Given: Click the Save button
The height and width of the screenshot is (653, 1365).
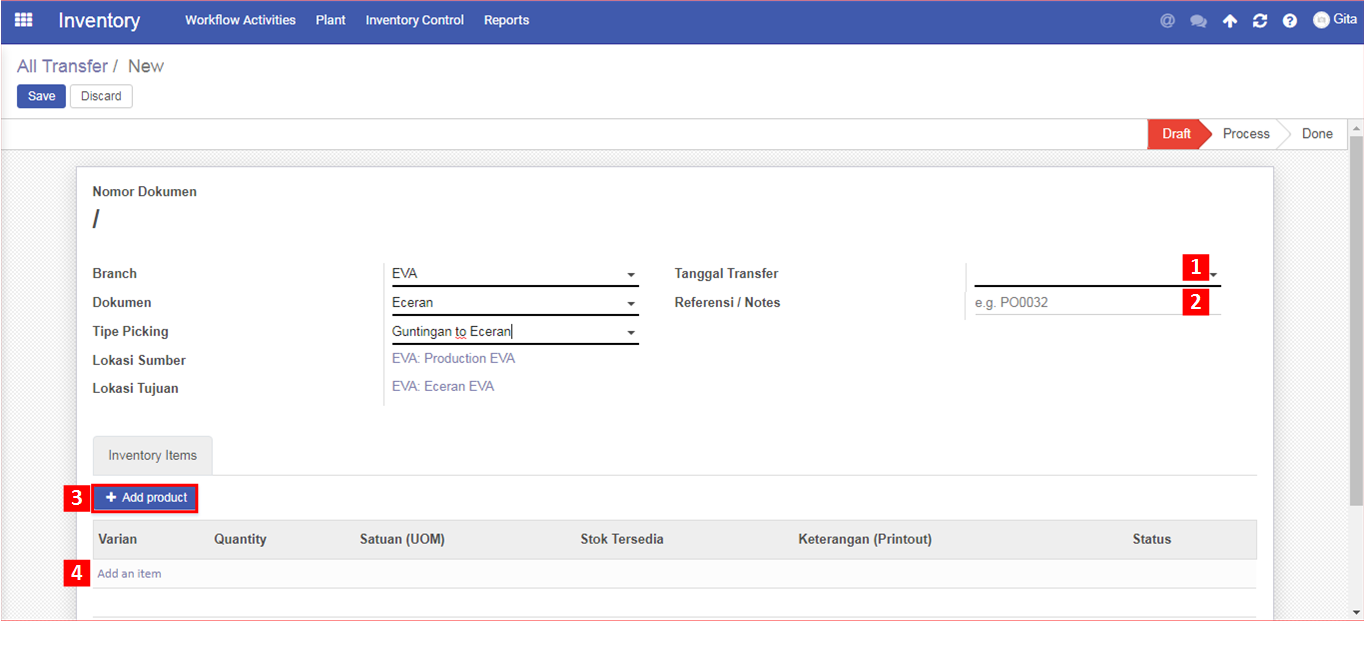Looking at the screenshot, I should pos(41,96).
